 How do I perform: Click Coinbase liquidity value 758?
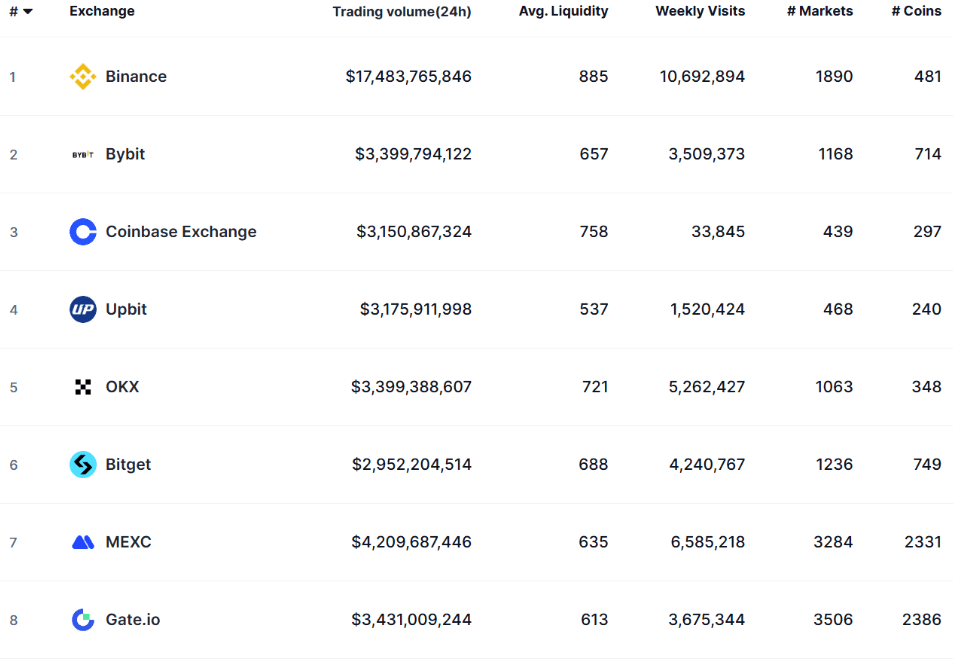[x=594, y=232]
